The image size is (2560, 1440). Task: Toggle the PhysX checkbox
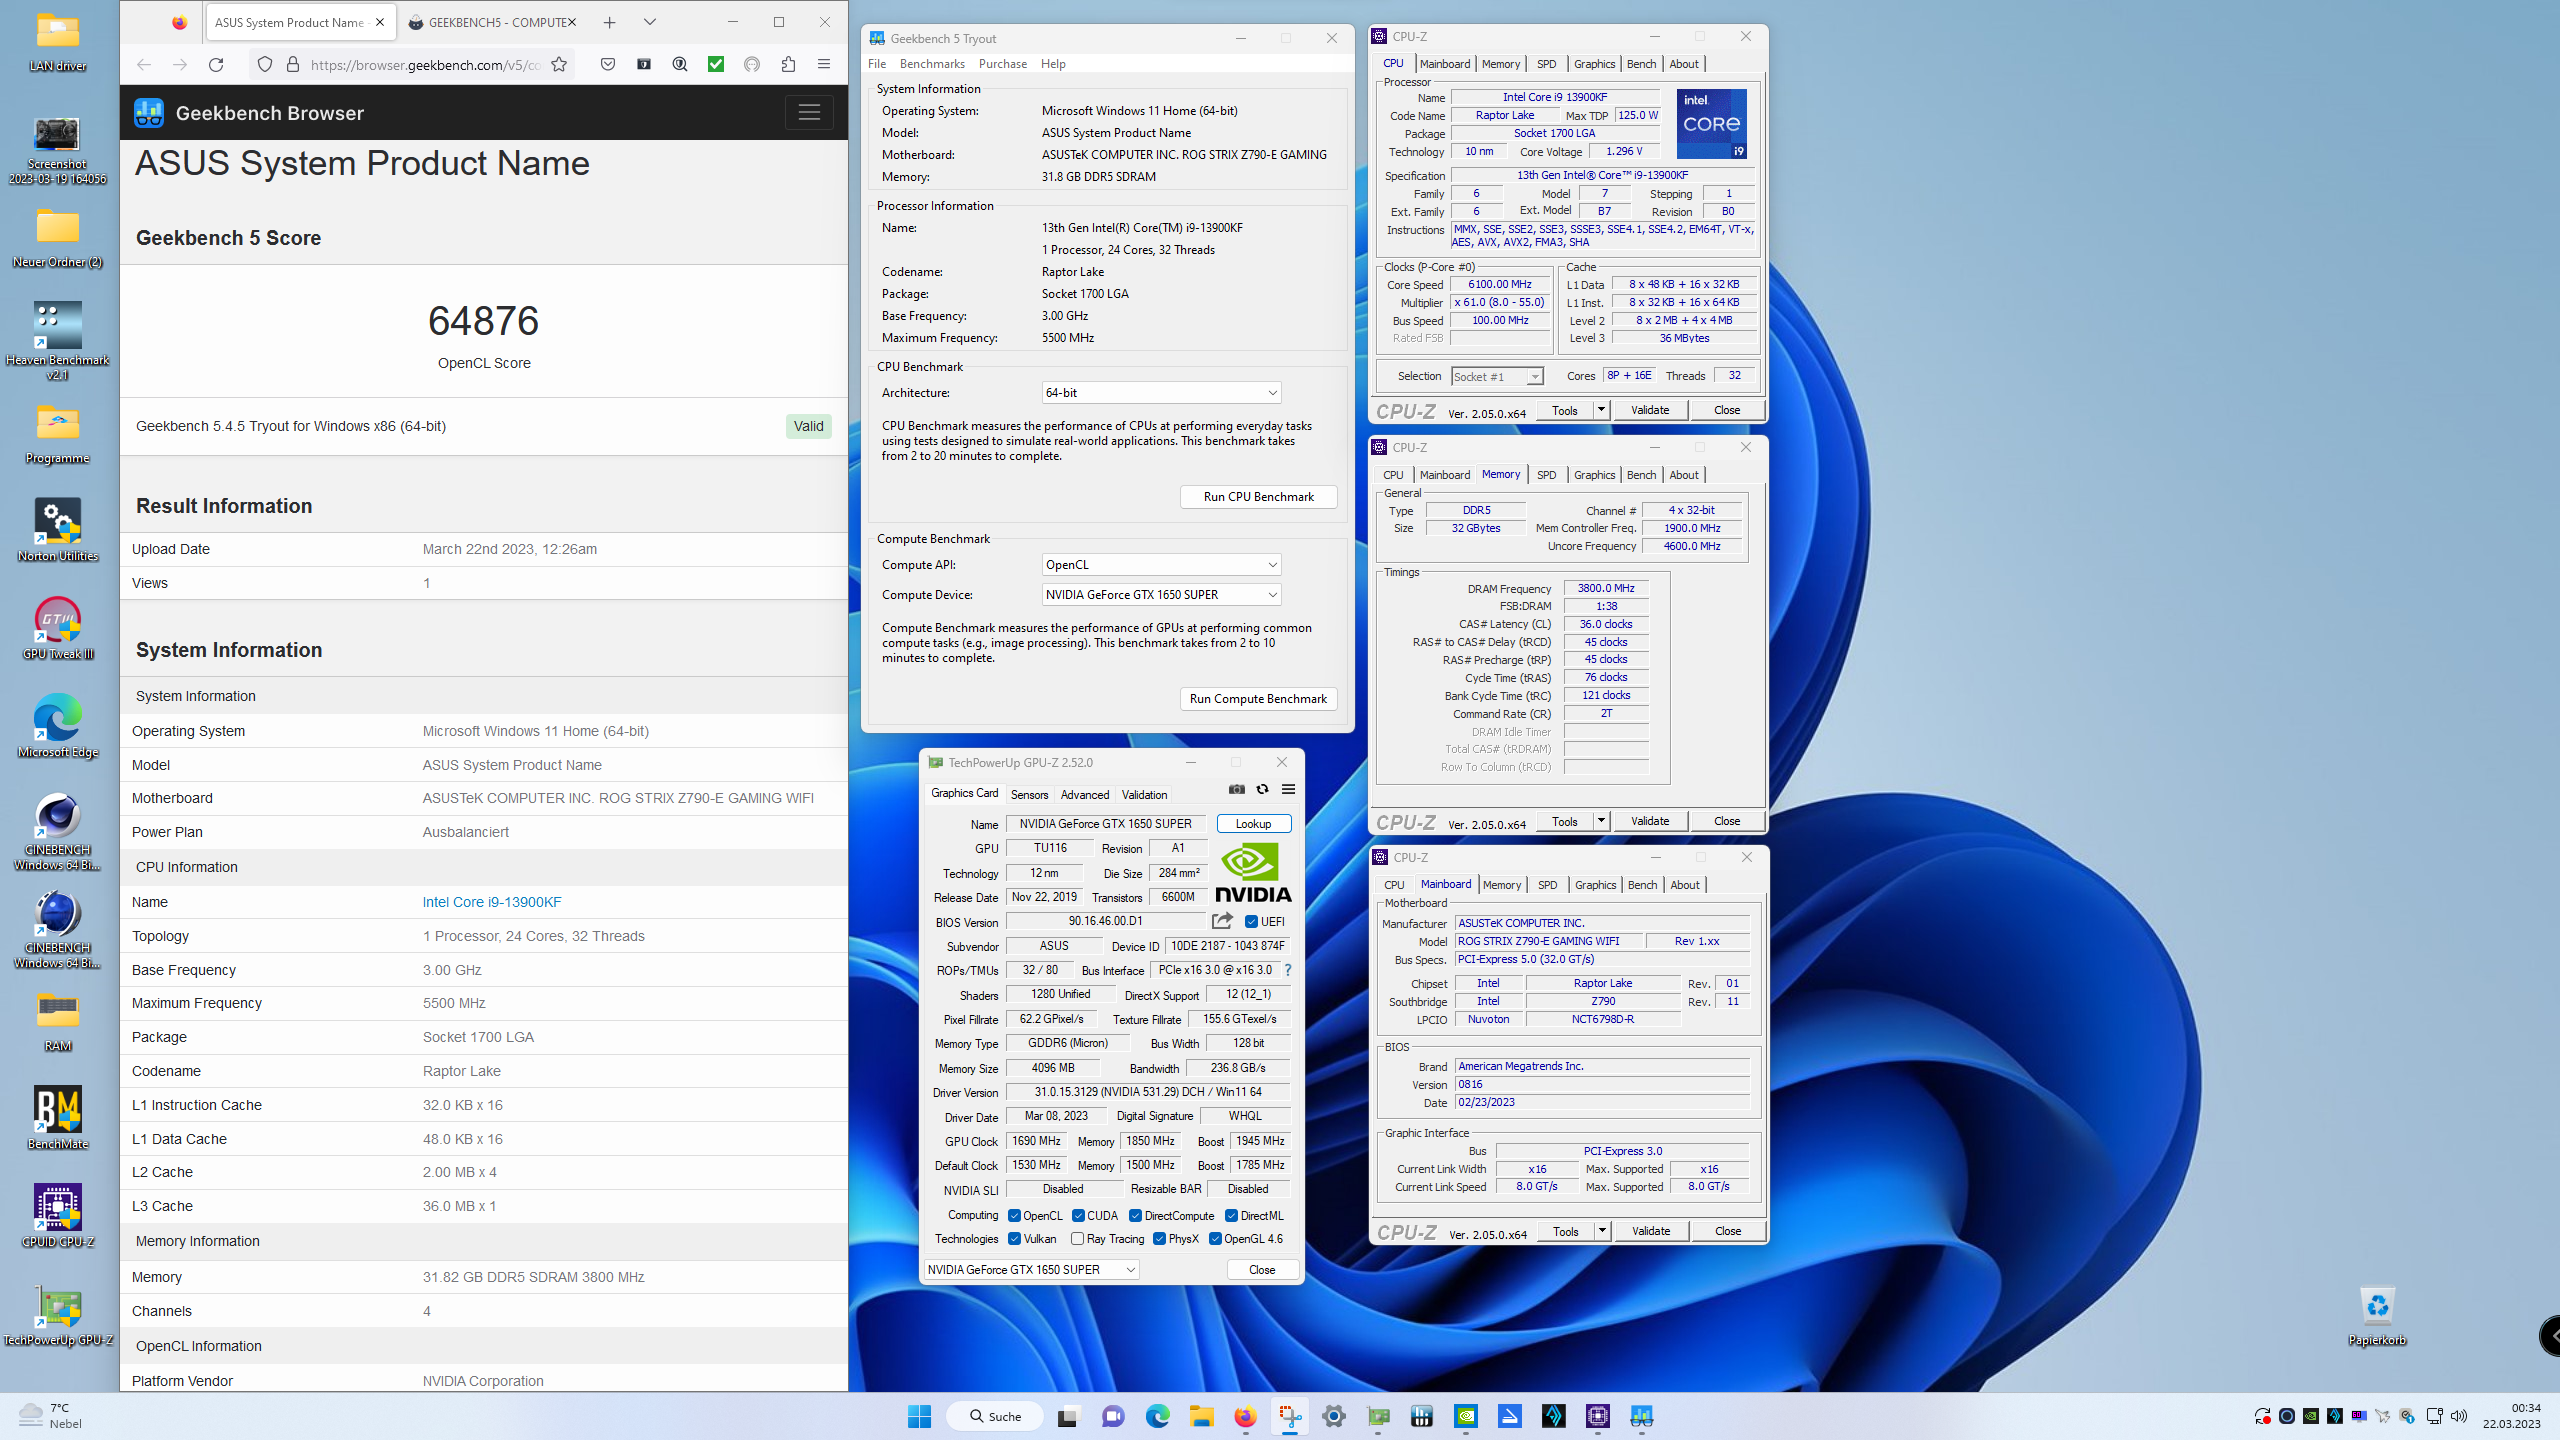tap(1159, 1238)
